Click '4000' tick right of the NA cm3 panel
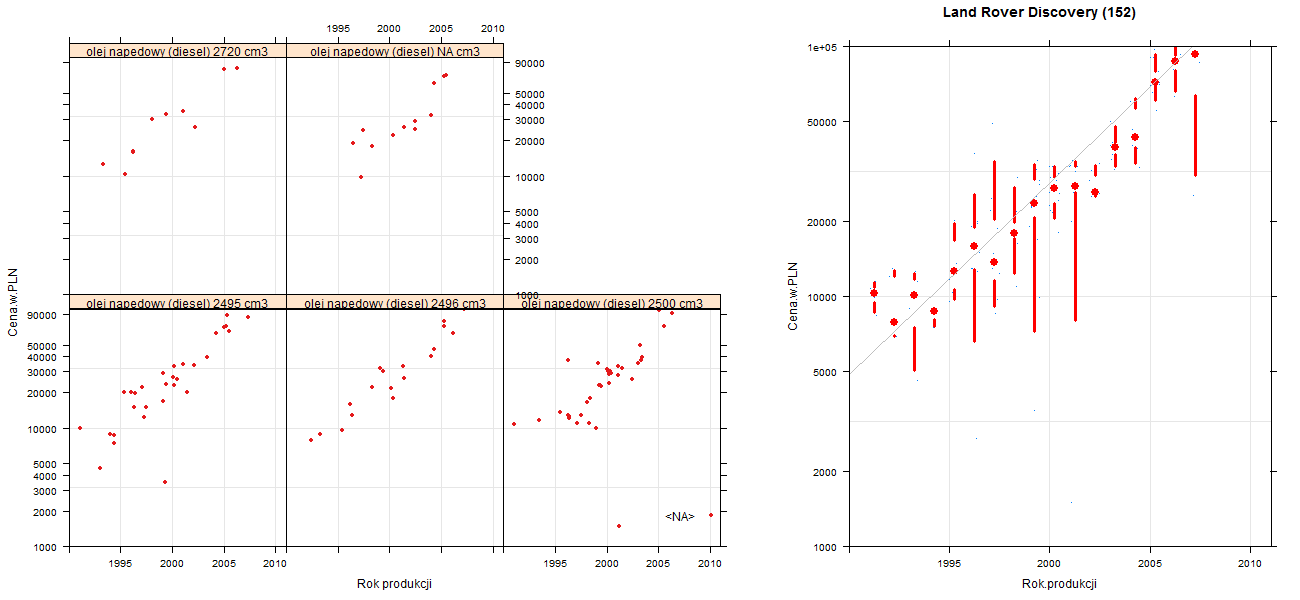 click(x=527, y=224)
